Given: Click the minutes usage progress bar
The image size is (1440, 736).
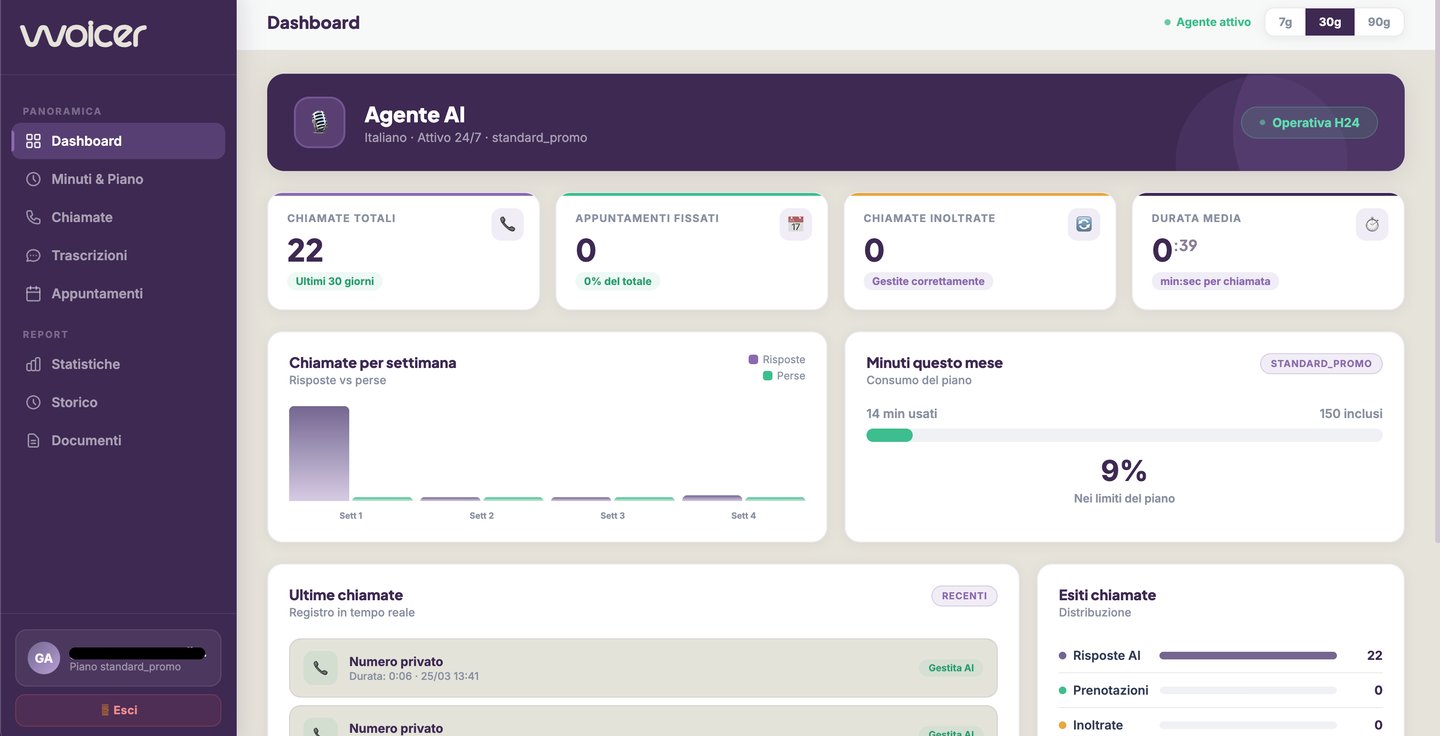Looking at the screenshot, I should coord(1124,435).
